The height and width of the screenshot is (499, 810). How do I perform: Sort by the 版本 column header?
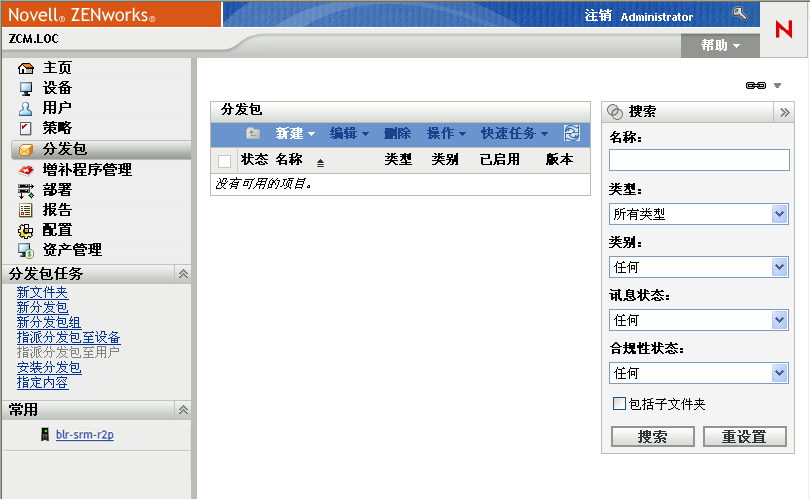[x=559, y=159]
